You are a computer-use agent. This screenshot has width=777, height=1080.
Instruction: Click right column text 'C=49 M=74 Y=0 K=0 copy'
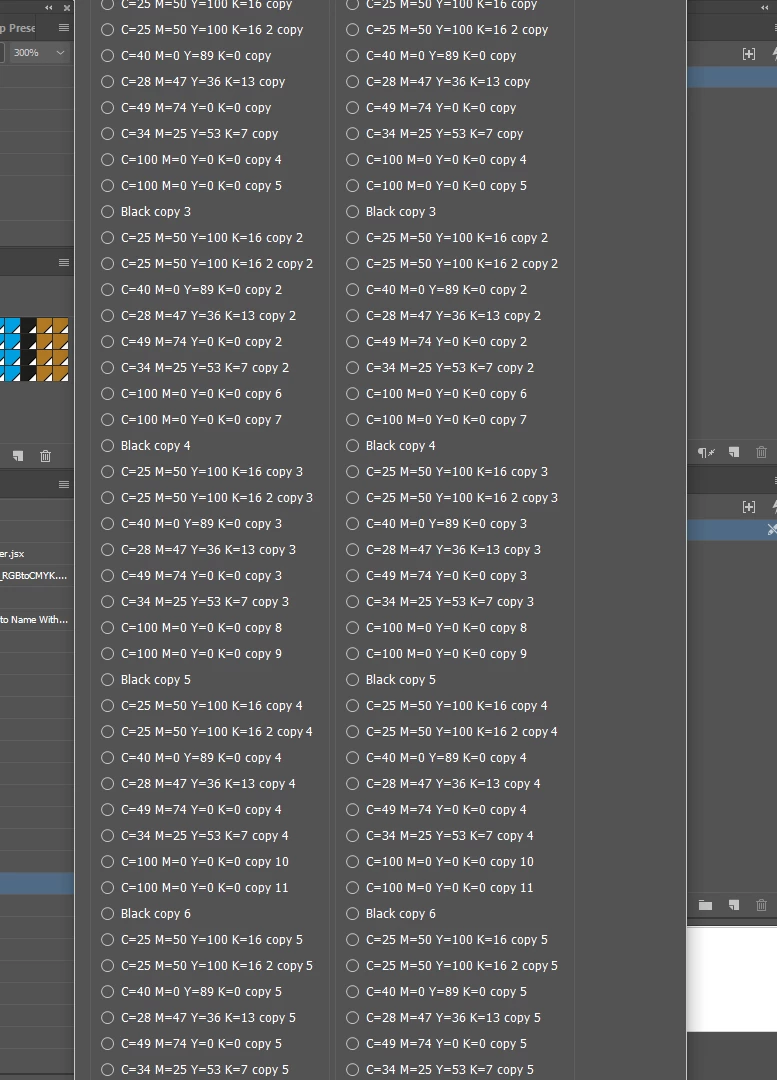(441, 108)
